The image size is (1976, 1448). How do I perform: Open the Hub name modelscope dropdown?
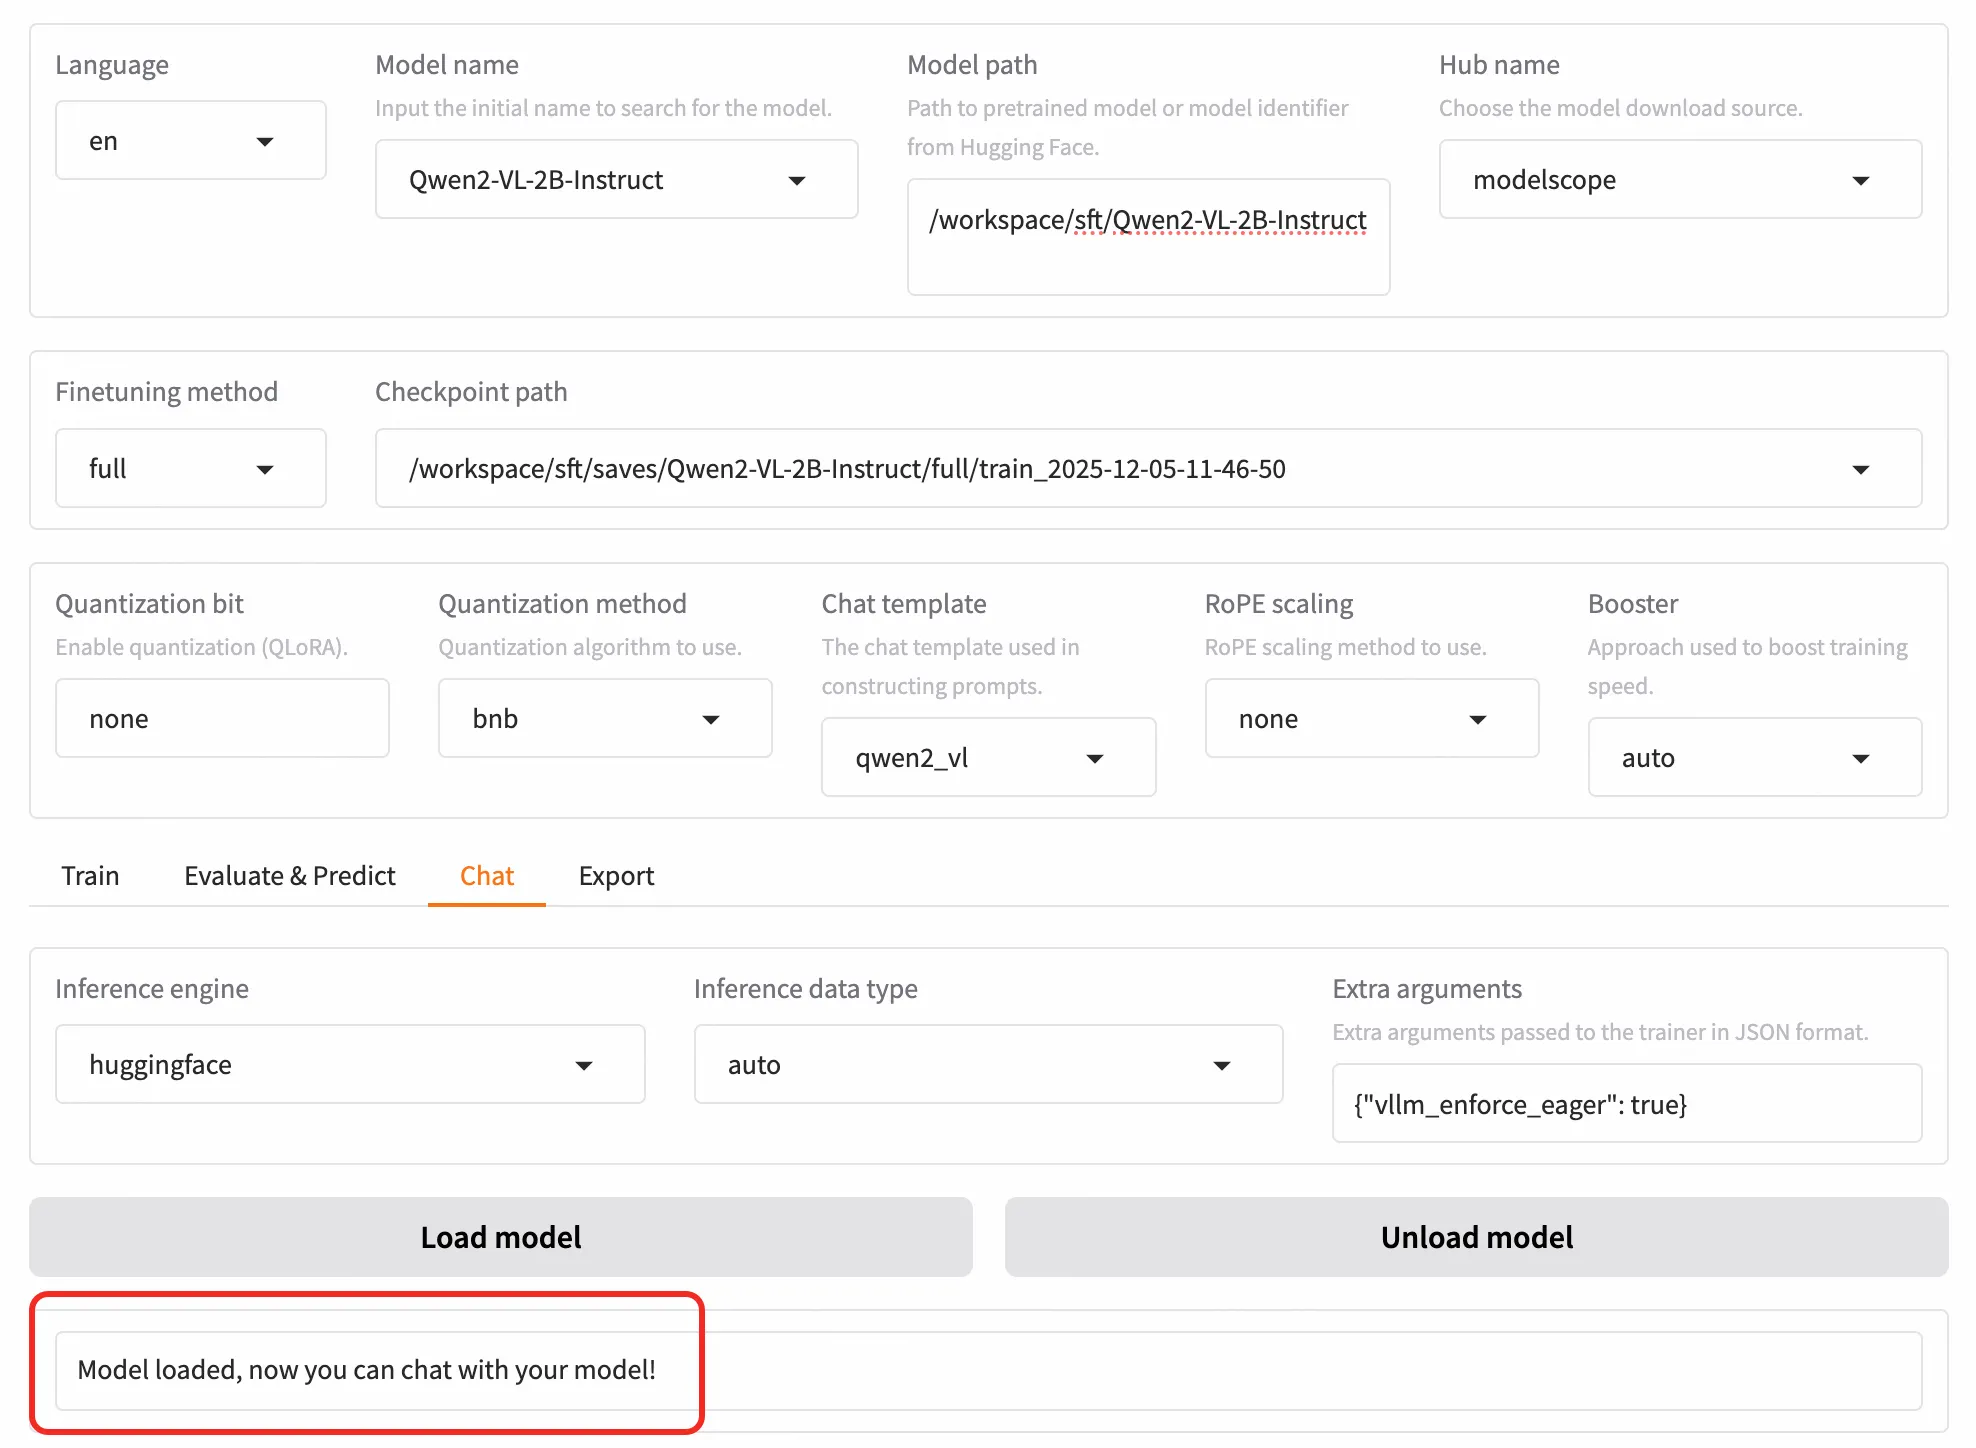(1679, 180)
